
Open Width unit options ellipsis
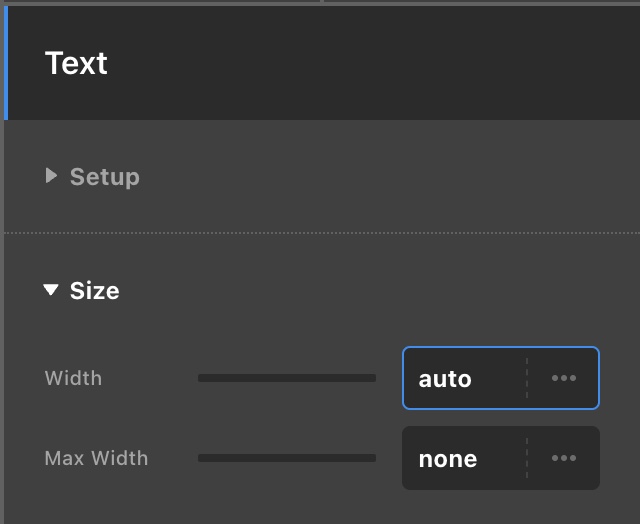tap(564, 379)
